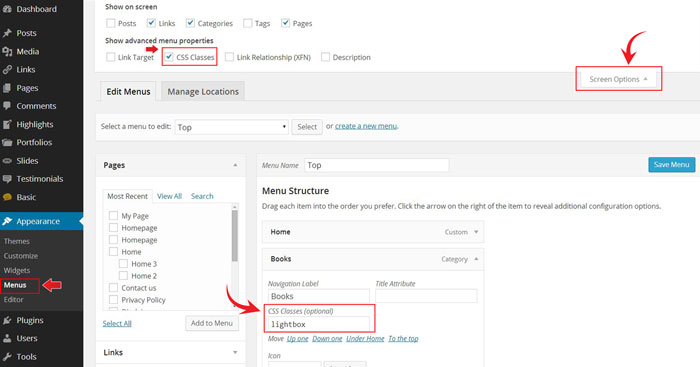Open the Most Recent pages tab
Viewport: 700px width, 367px height.
127,196
